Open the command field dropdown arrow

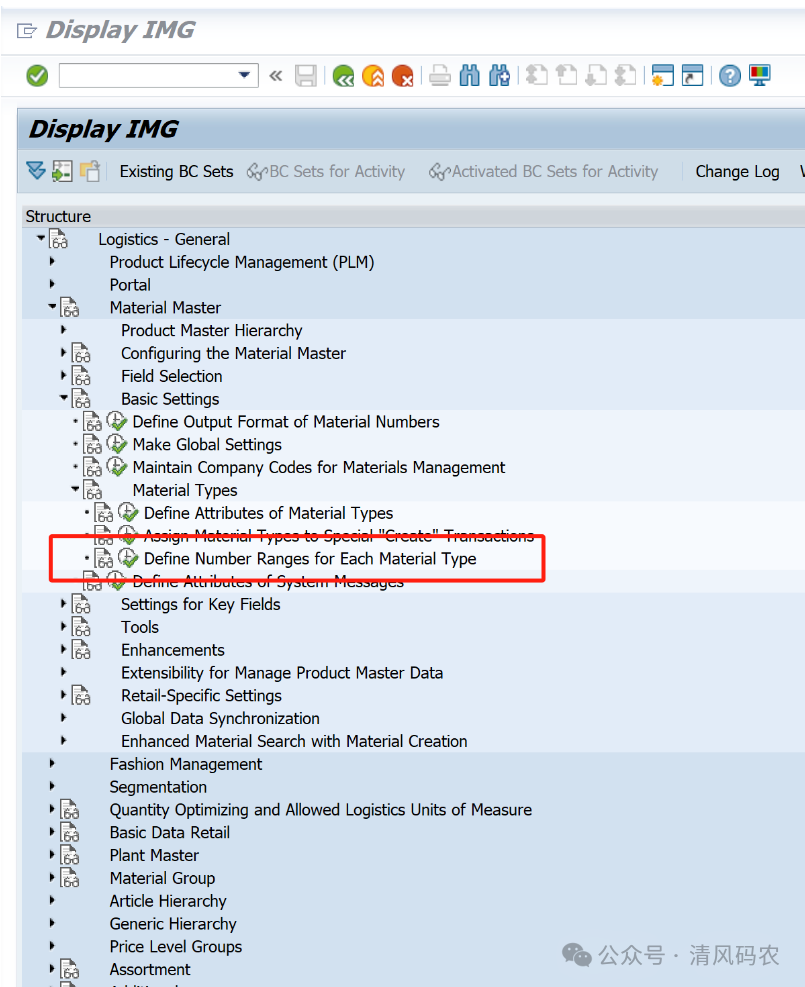coord(244,76)
